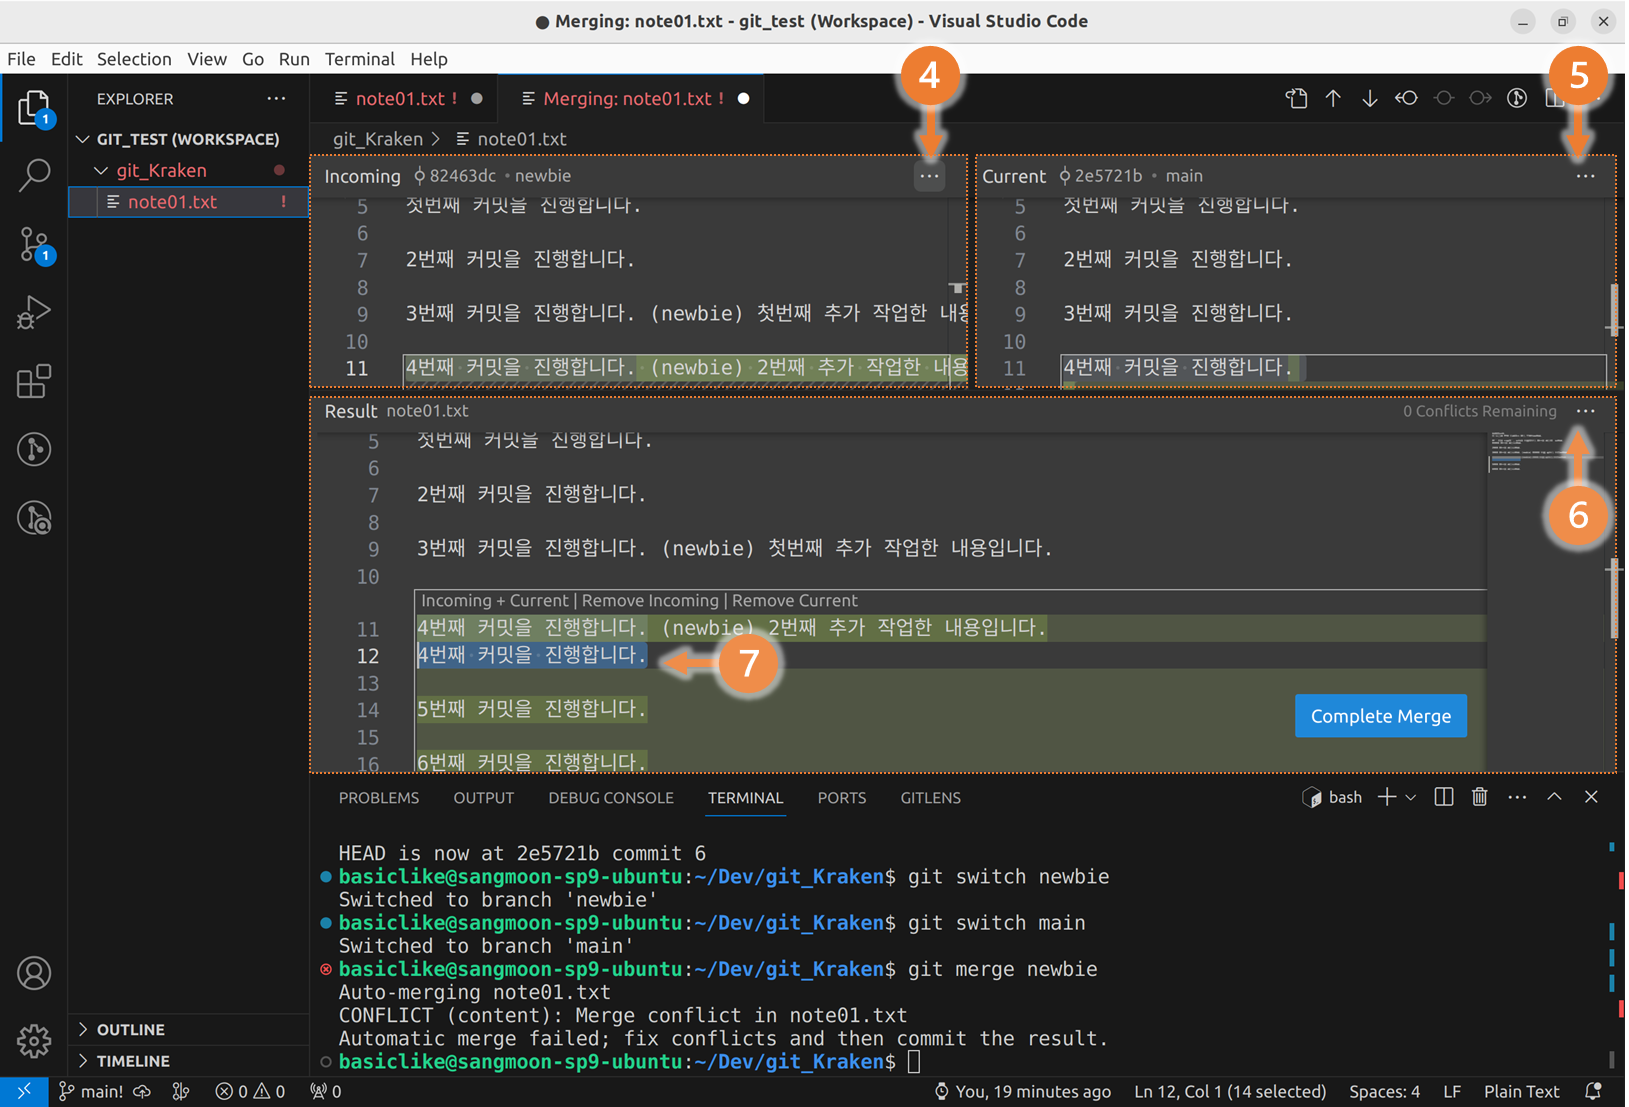Kill terminal with the trash icon
The width and height of the screenshot is (1629, 1107).
pyautogui.click(x=1479, y=797)
